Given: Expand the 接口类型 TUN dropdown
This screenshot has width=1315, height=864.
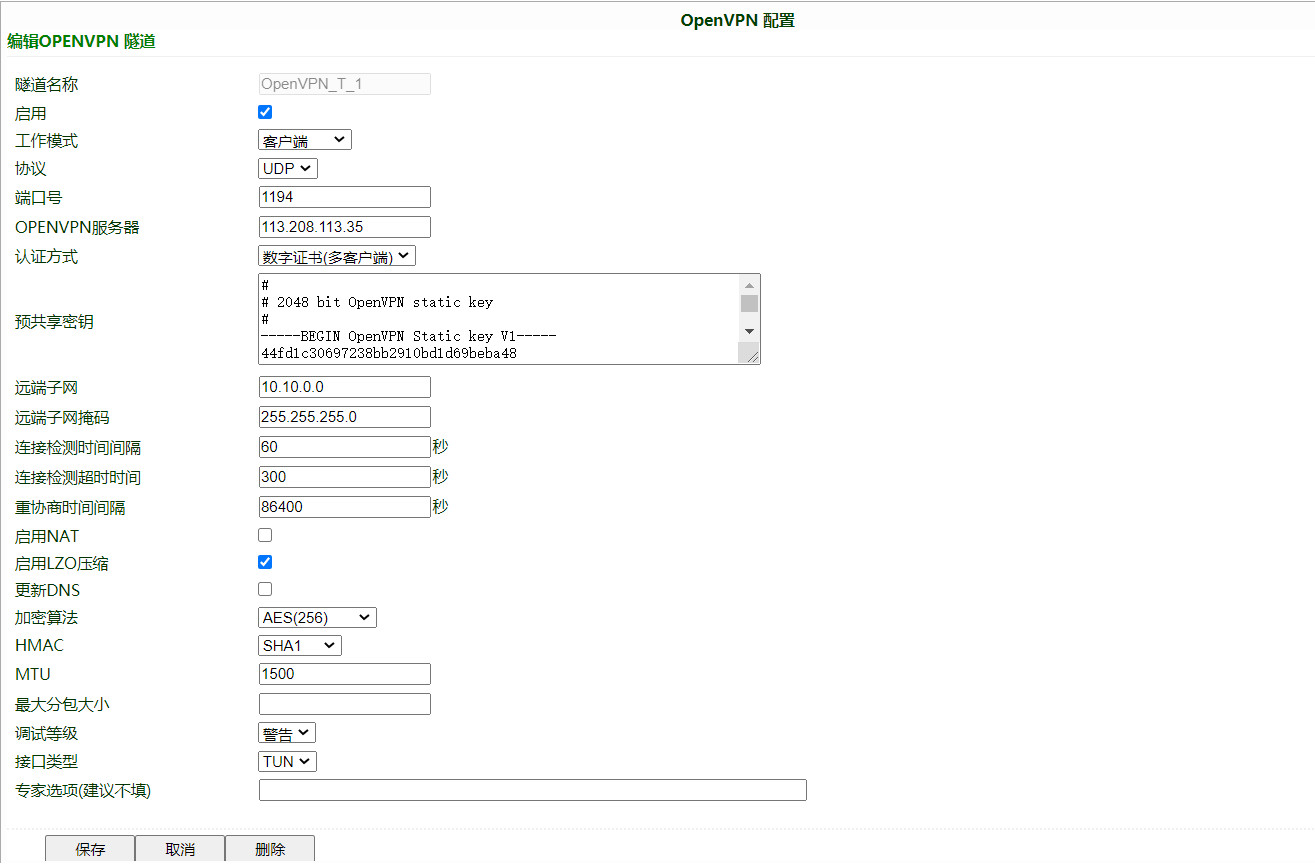Looking at the screenshot, I should pyautogui.click(x=288, y=762).
